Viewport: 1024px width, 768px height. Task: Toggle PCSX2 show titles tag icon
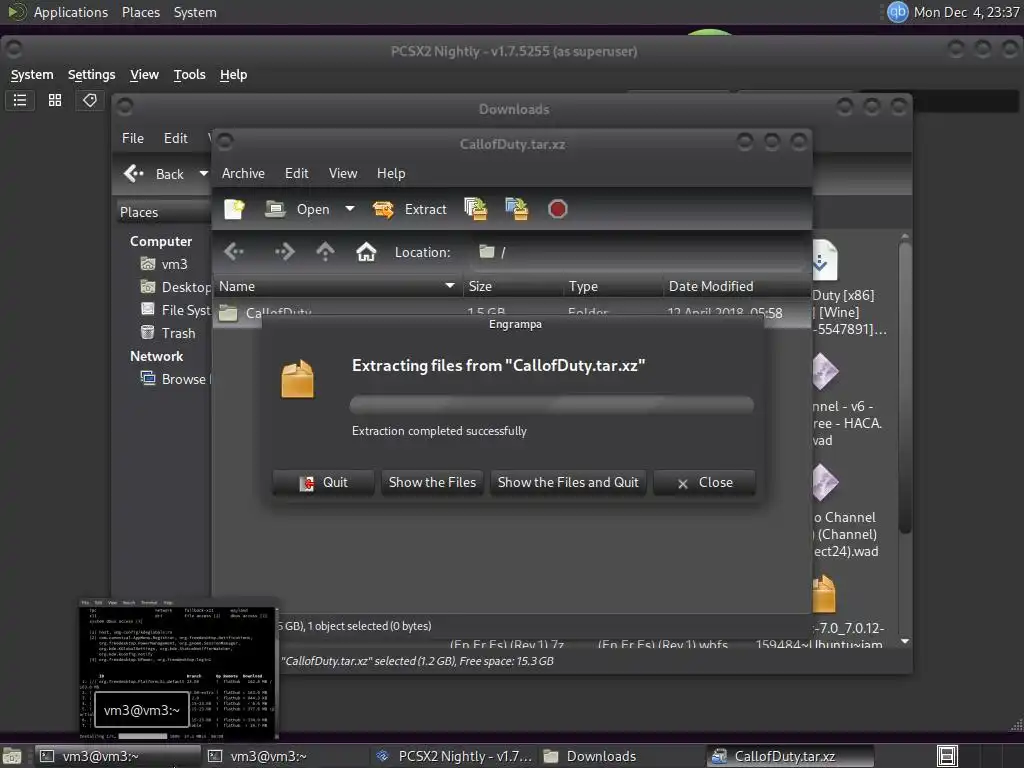tap(89, 100)
